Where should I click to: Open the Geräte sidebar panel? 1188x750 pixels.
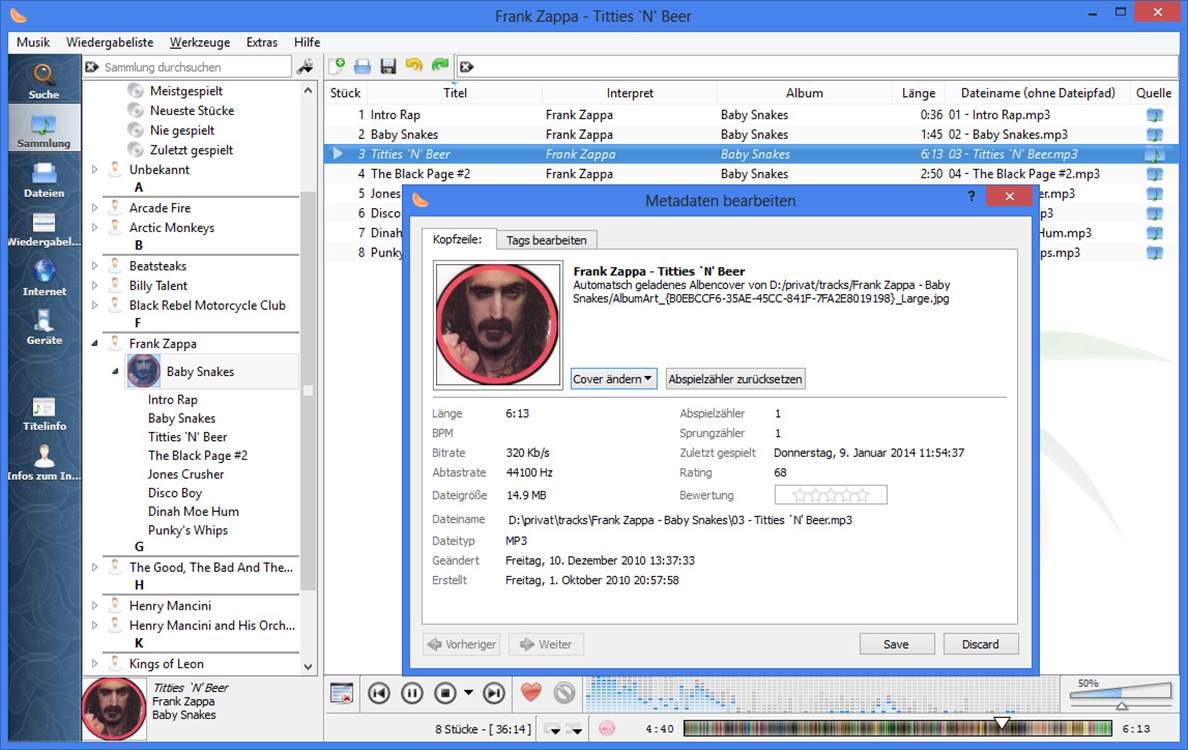[x=43, y=327]
